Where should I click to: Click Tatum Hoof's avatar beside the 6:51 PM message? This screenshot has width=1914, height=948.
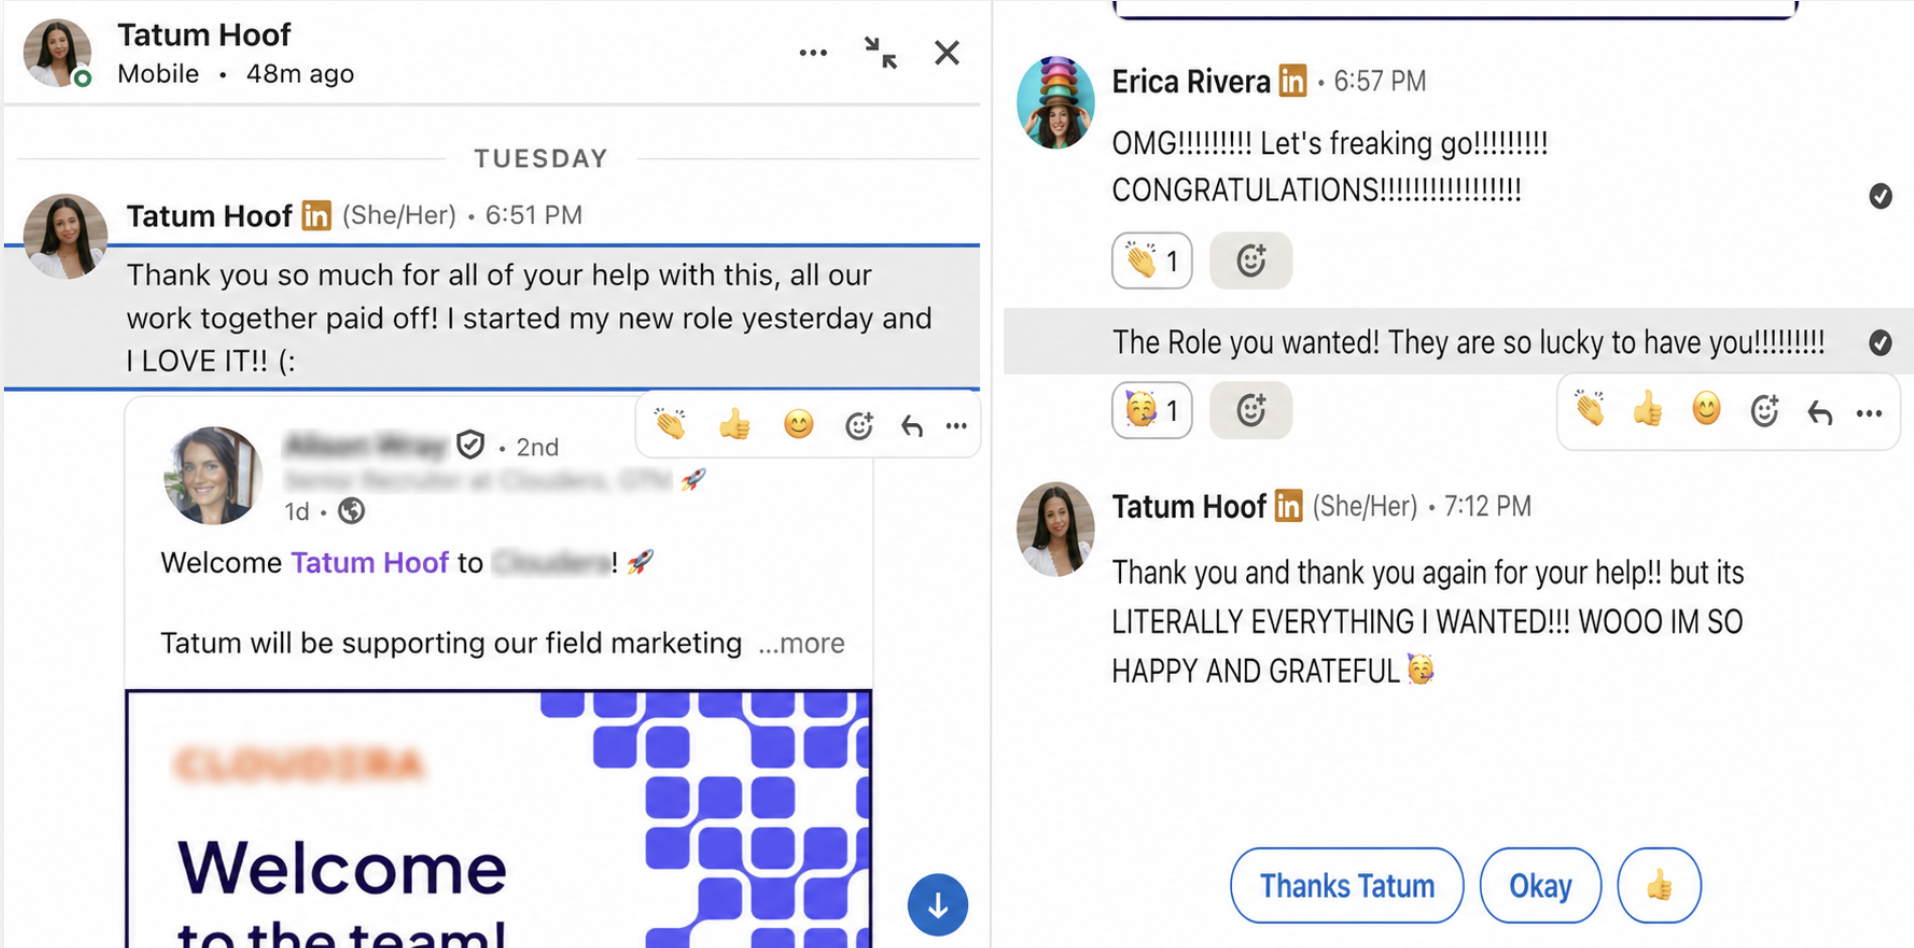(65, 236)
